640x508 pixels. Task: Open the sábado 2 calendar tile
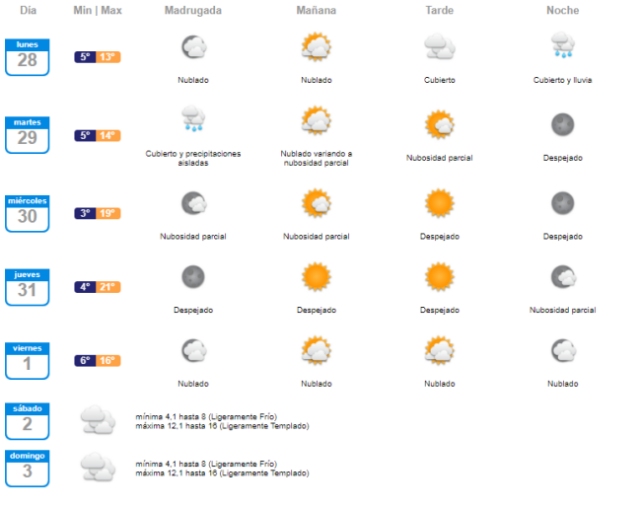tap(27, 420)
